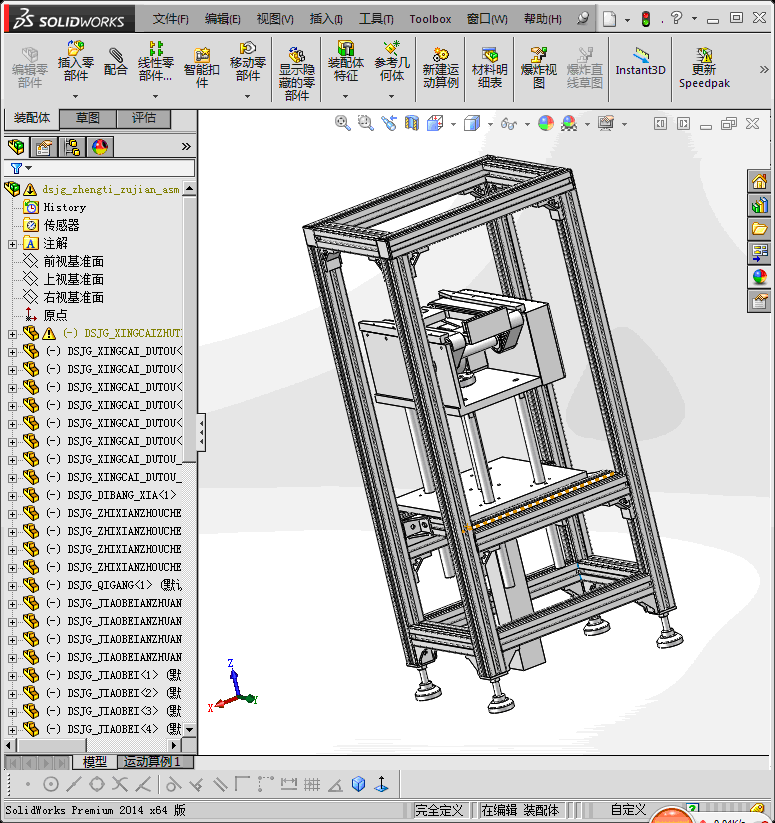Select the Move Component (移动零部件) tool
The width and height of the screenshot is (775, 823).
pyautogui.click(x=248, y=61)
